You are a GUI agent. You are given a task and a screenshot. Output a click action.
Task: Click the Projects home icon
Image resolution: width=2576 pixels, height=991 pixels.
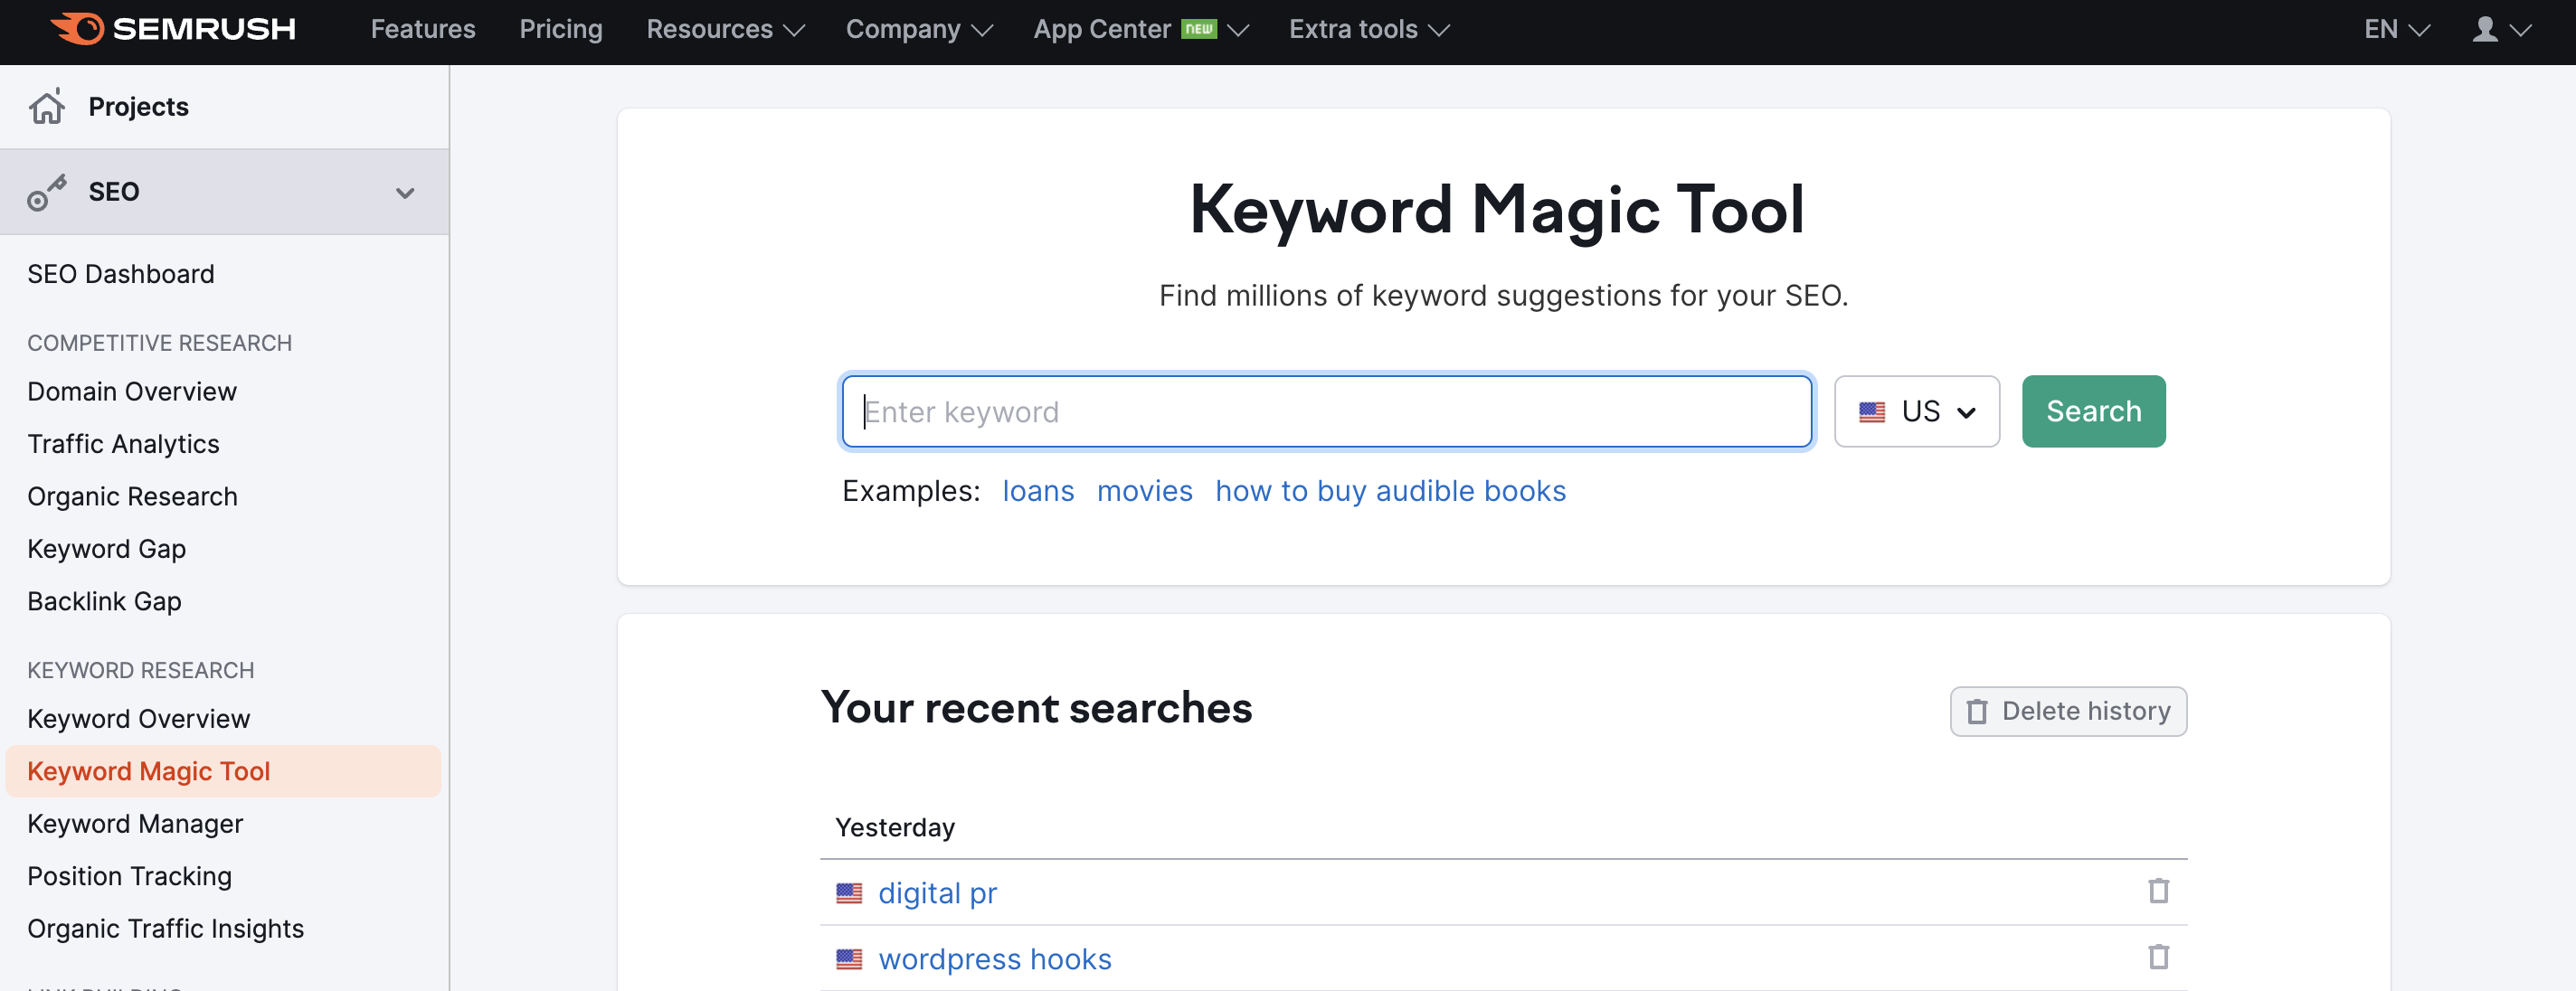[x=48, y=105]
